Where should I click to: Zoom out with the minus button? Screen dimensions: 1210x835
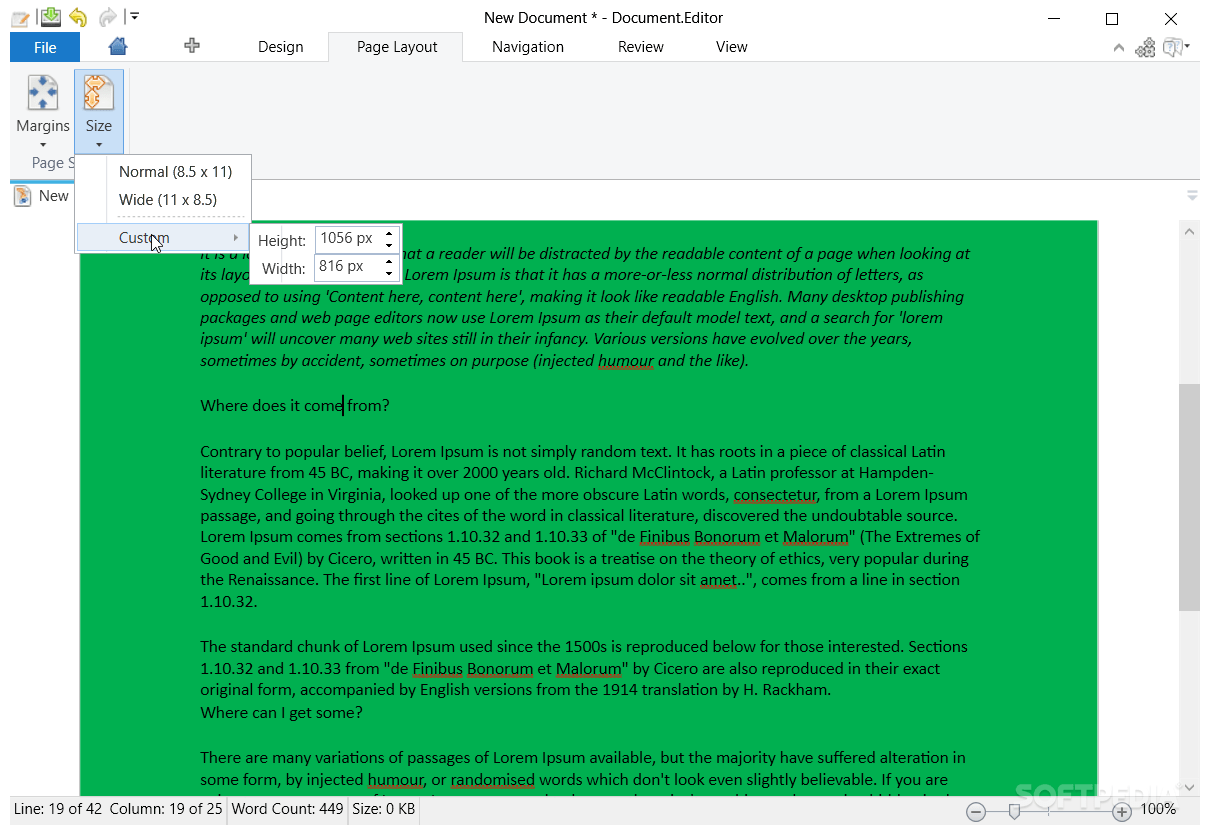tap(977, 811)
